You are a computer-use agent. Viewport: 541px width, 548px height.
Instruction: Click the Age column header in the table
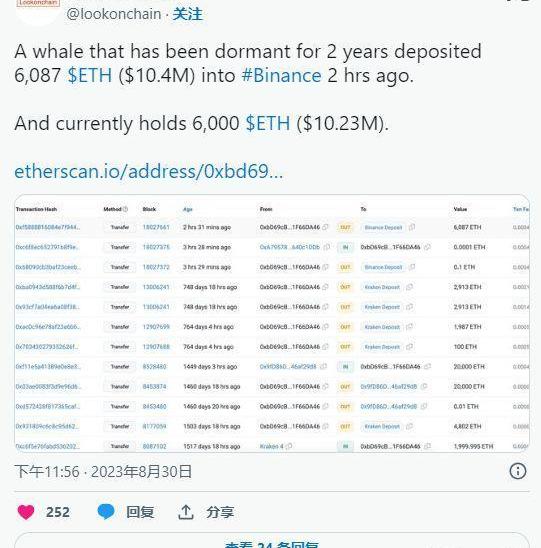(x=188, y=209)
